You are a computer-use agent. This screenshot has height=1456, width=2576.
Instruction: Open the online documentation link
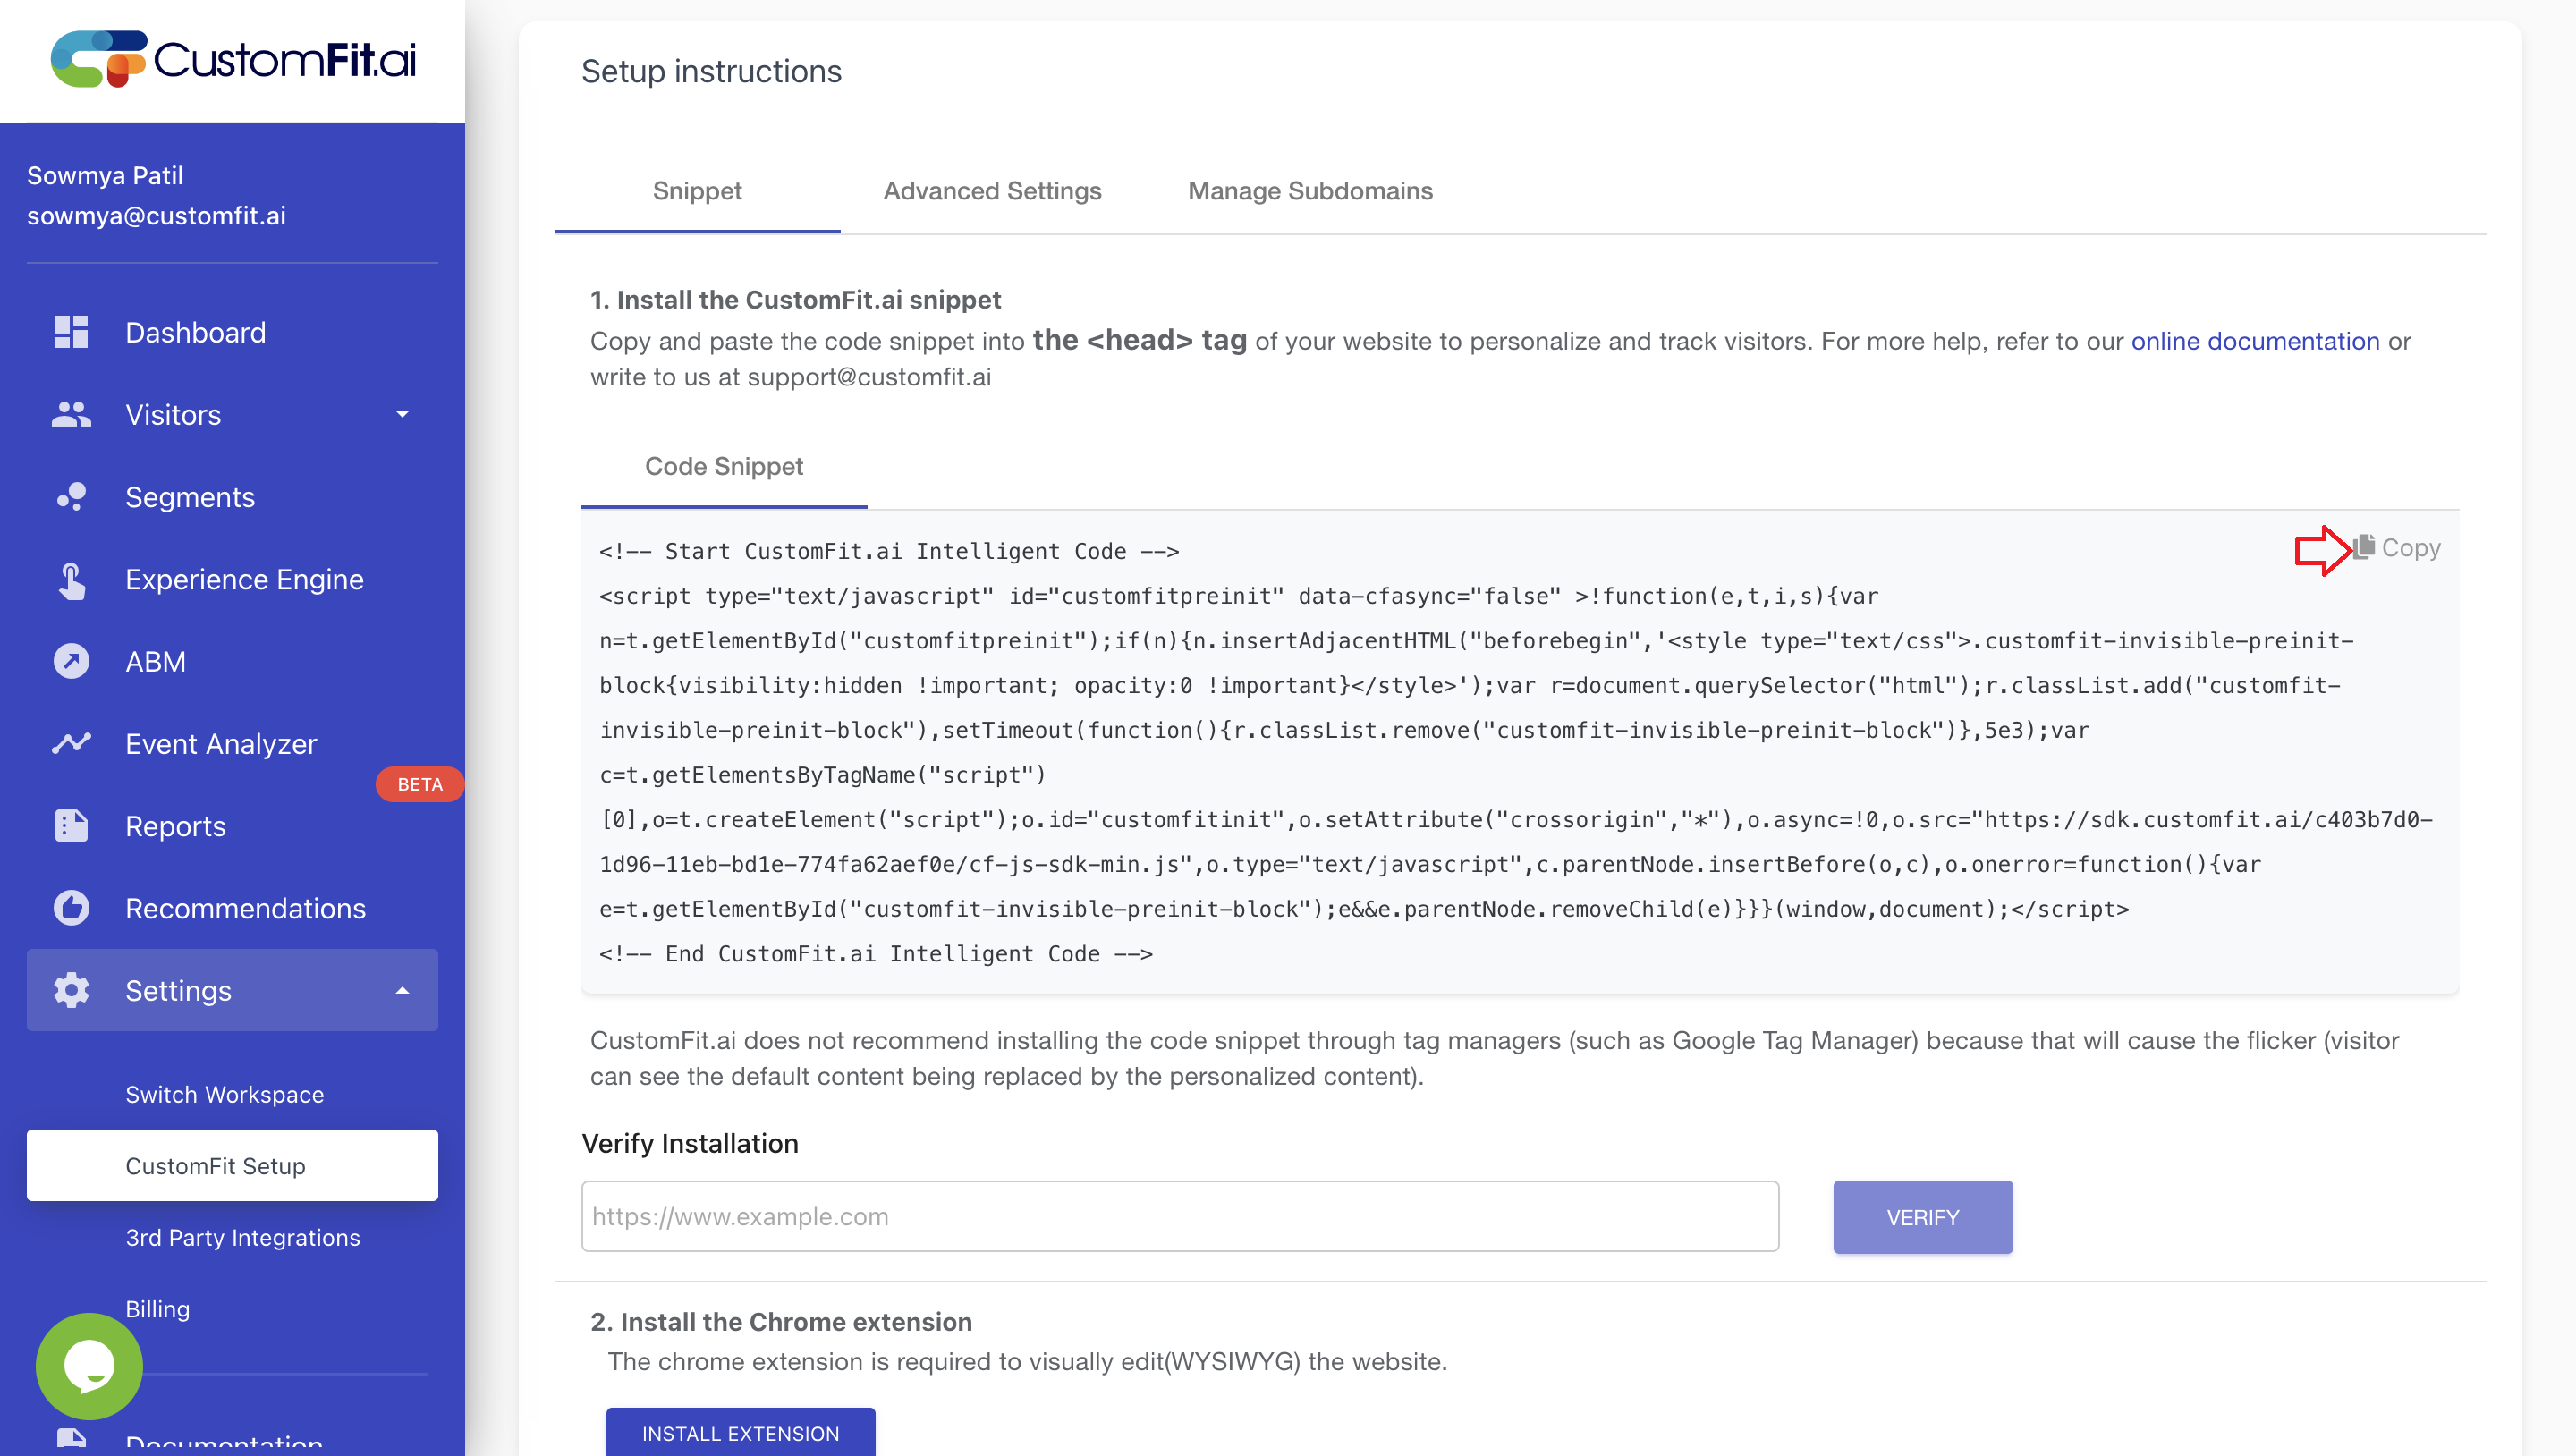(2254, 342)
